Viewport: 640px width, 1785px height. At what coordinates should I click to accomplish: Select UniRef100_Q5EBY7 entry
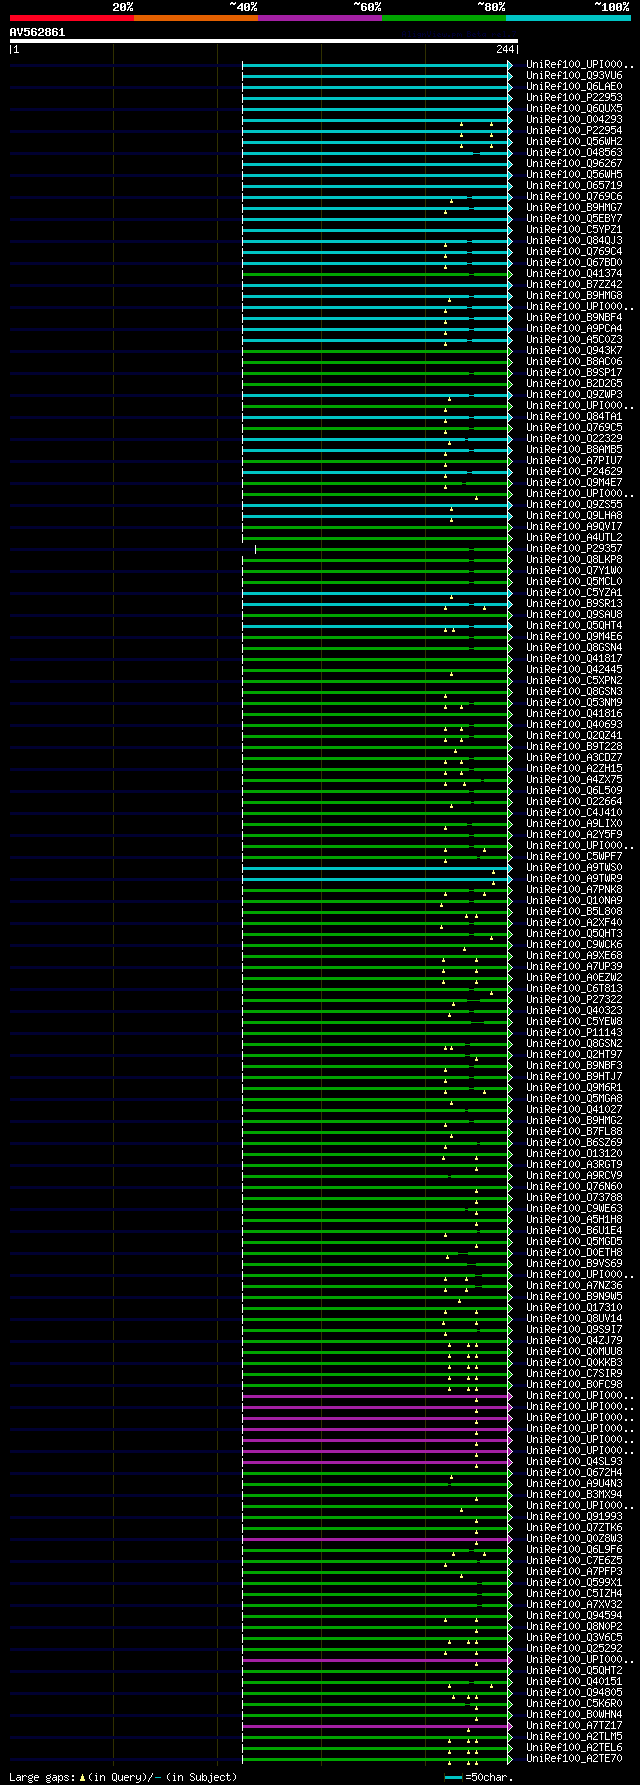[x=574, y=218]
